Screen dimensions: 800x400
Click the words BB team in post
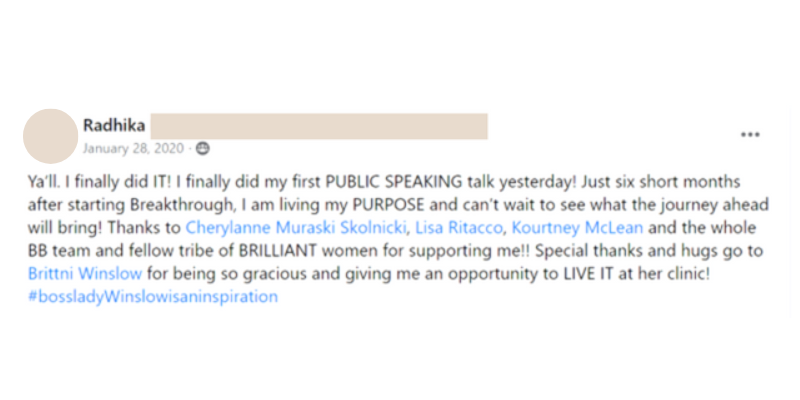point(55,251)
